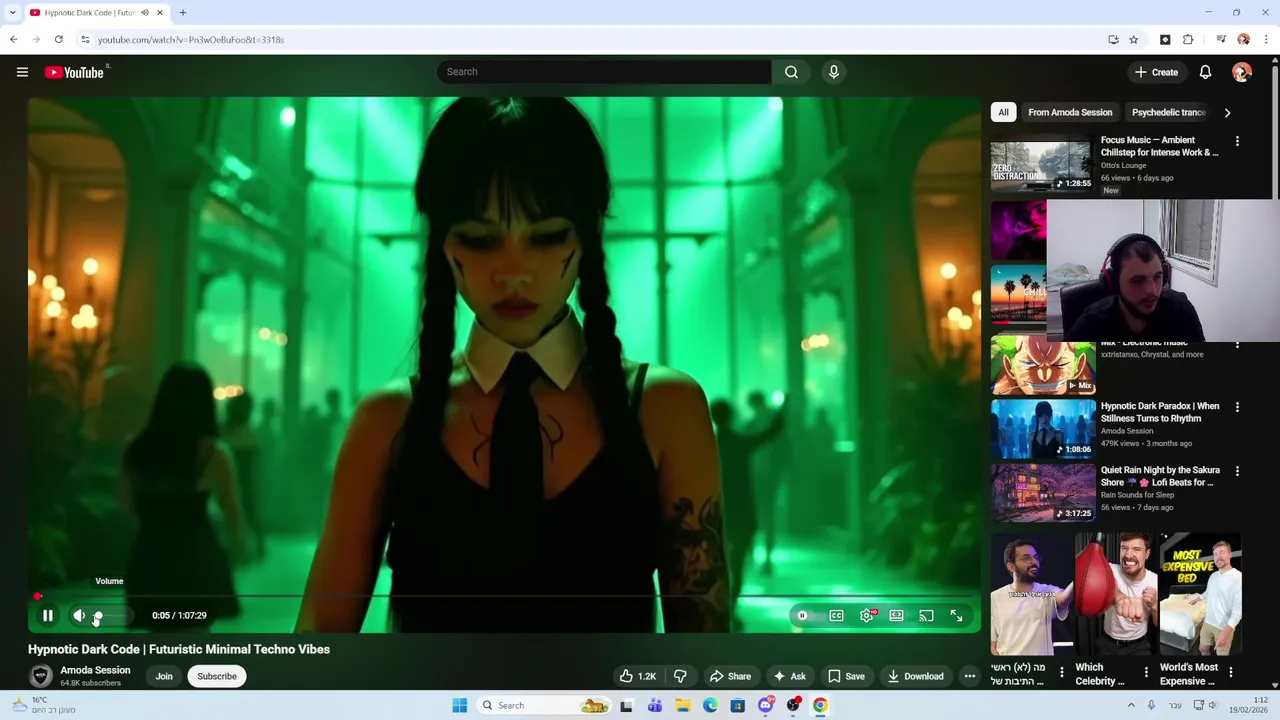1280x720 pixels.
Task: Click the search magnifier button
Action: (791, 72)
